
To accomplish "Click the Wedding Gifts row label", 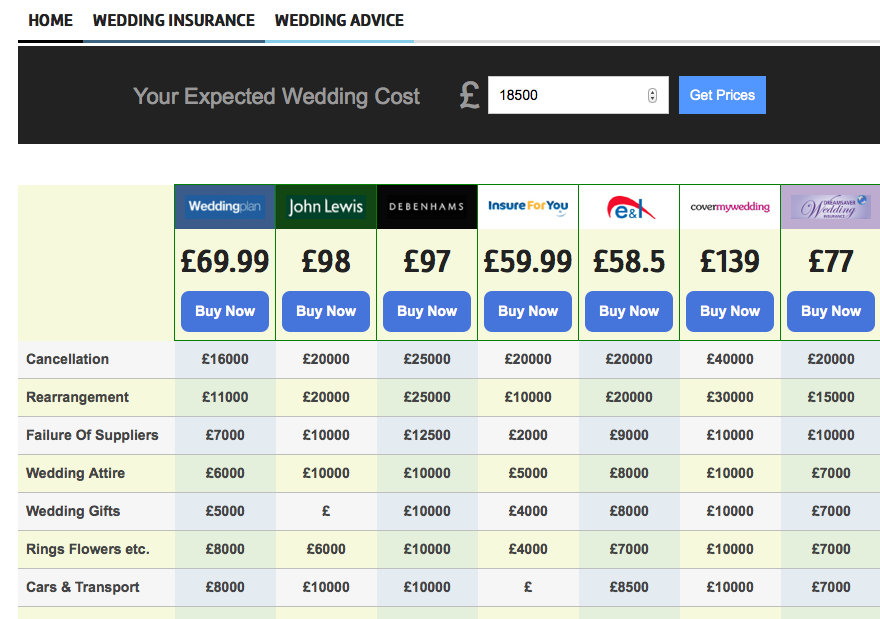I will coord(73,511).
